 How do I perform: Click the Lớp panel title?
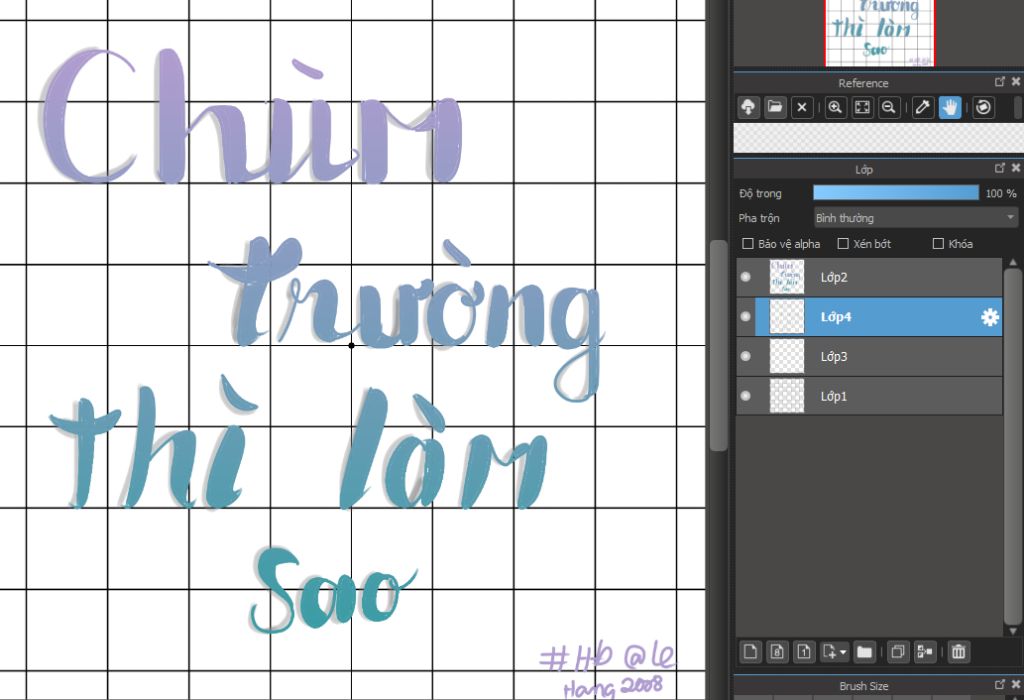tap(864, 169)
